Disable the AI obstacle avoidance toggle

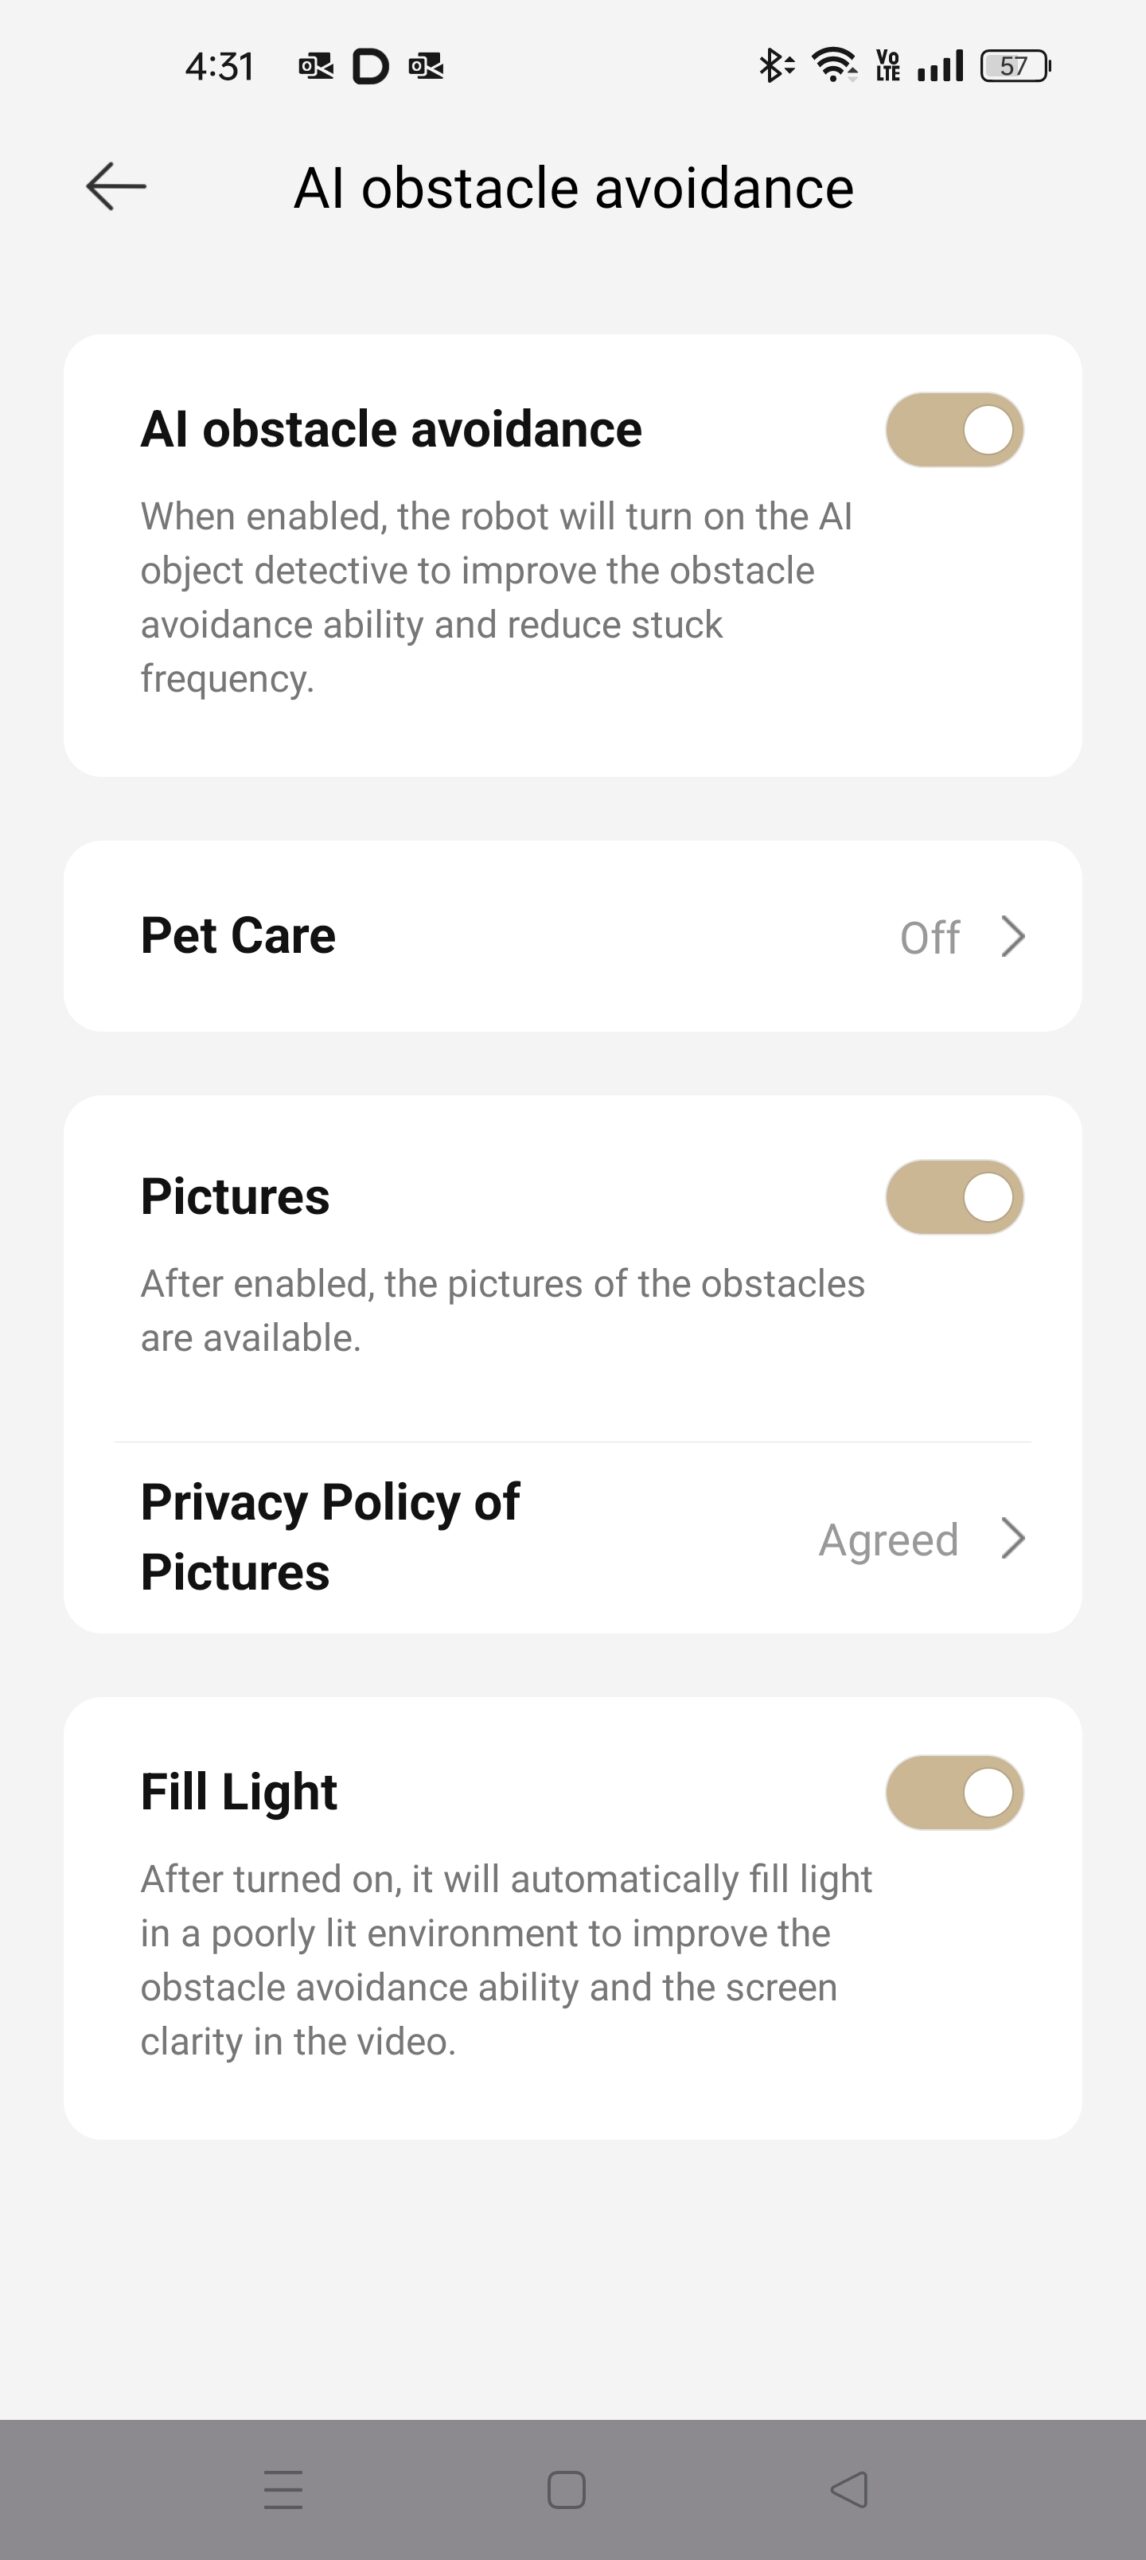[x=954, y=430]
